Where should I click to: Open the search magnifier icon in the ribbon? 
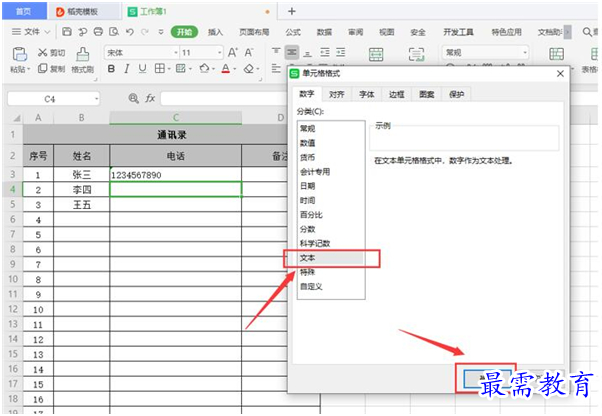(587, 32)
